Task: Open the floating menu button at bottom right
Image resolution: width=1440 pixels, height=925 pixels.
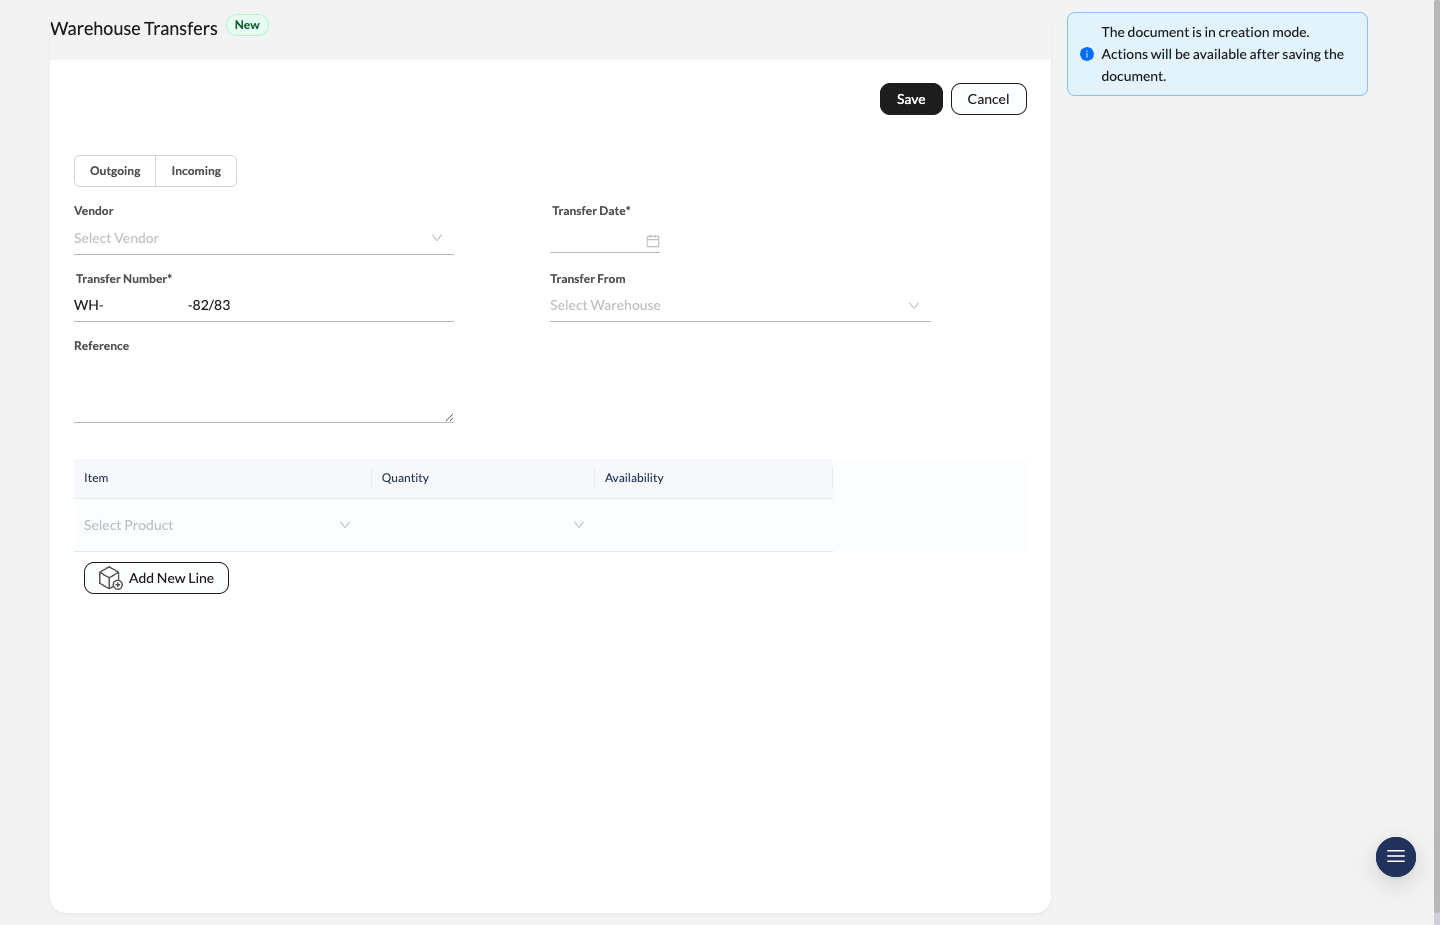Action: (x=1395, y=857)
